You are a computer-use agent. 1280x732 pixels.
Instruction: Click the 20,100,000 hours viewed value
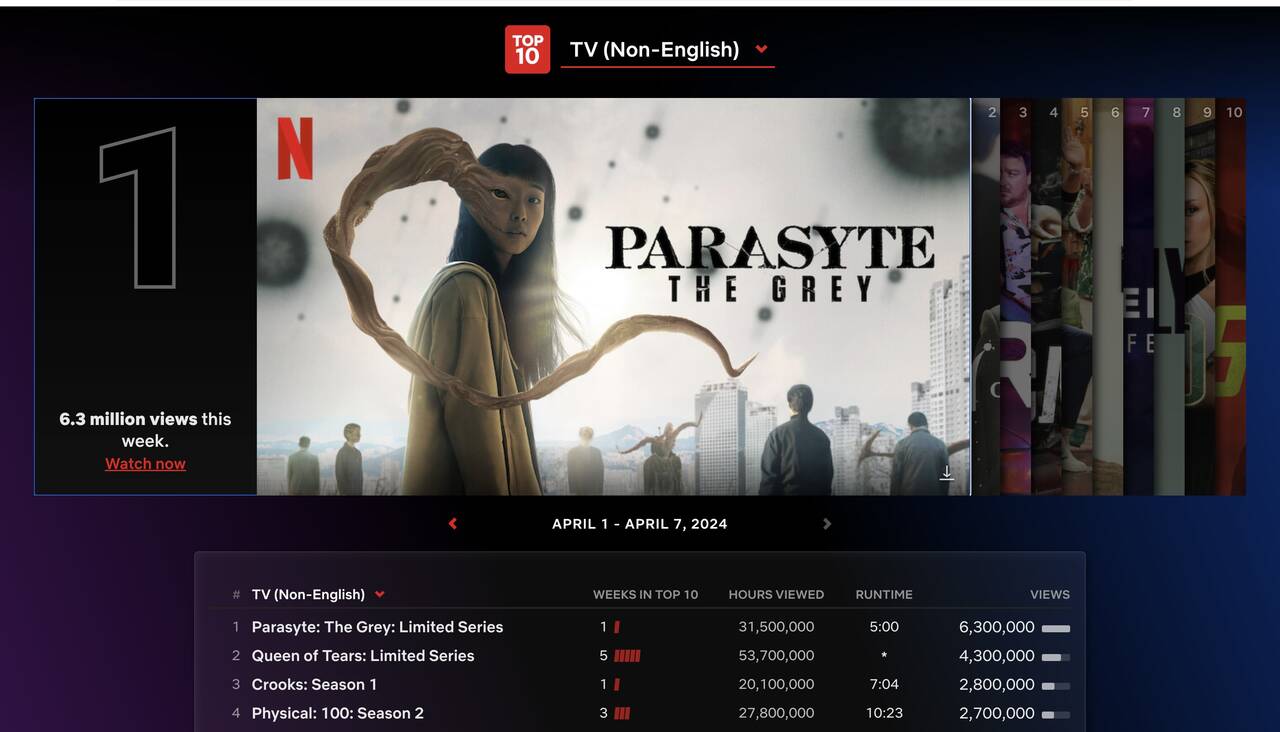pyautogui.click(x=776, y=685)
